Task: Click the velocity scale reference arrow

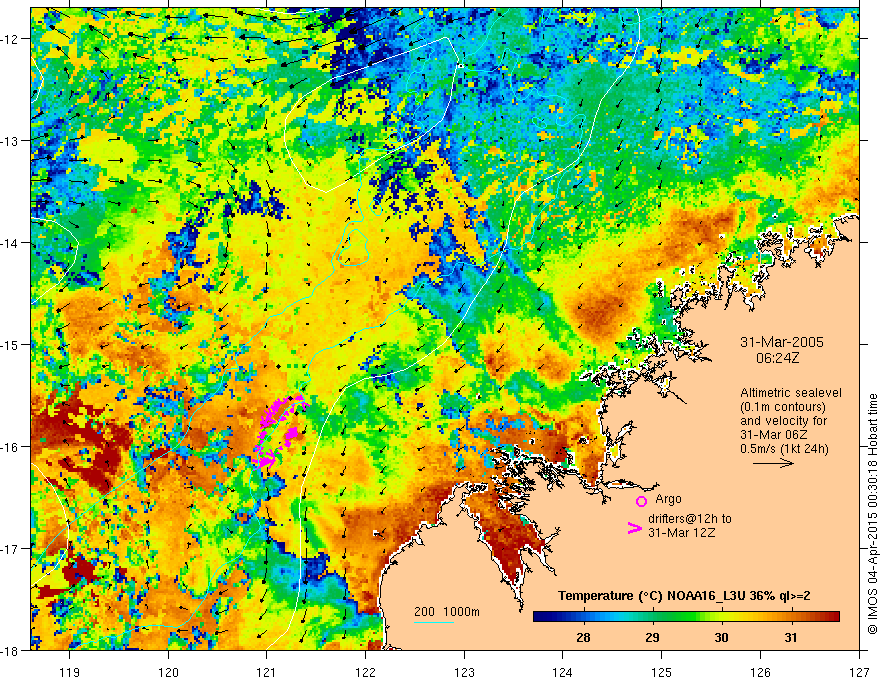Action: pyautogui.click(x=773, y=463)
